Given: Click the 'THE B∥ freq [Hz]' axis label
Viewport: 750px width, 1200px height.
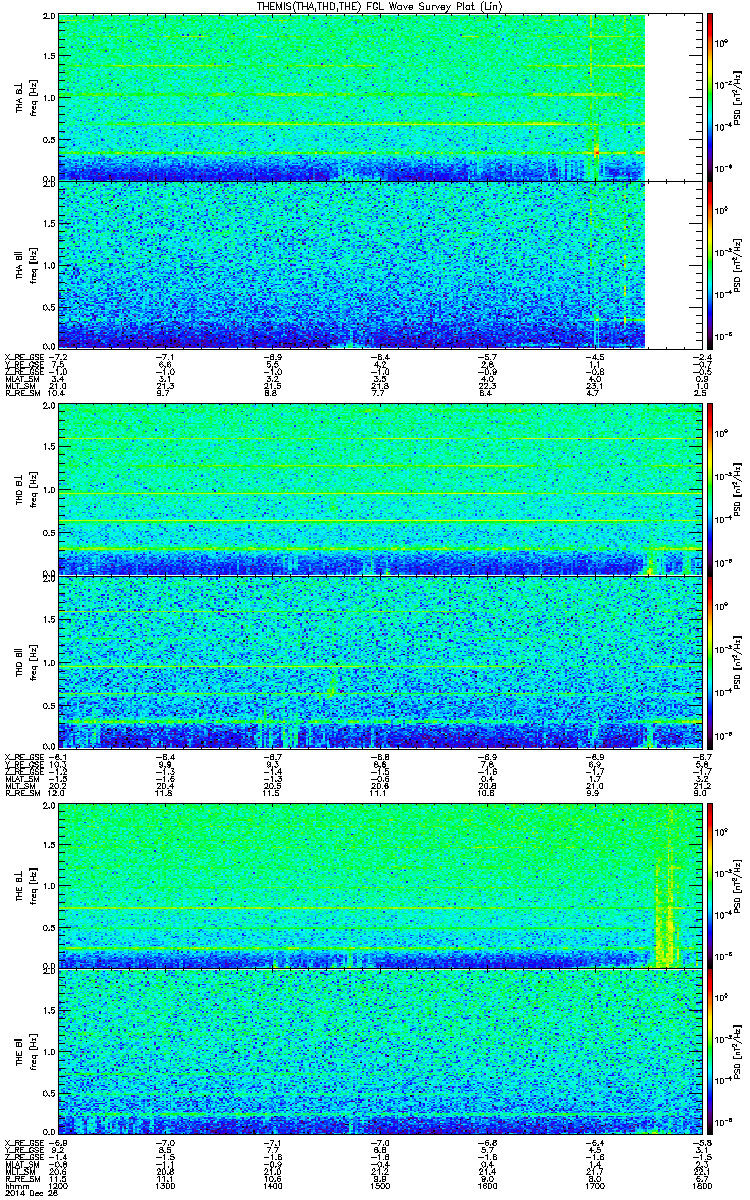Looking at the screenshot, I should [24, 1052].
